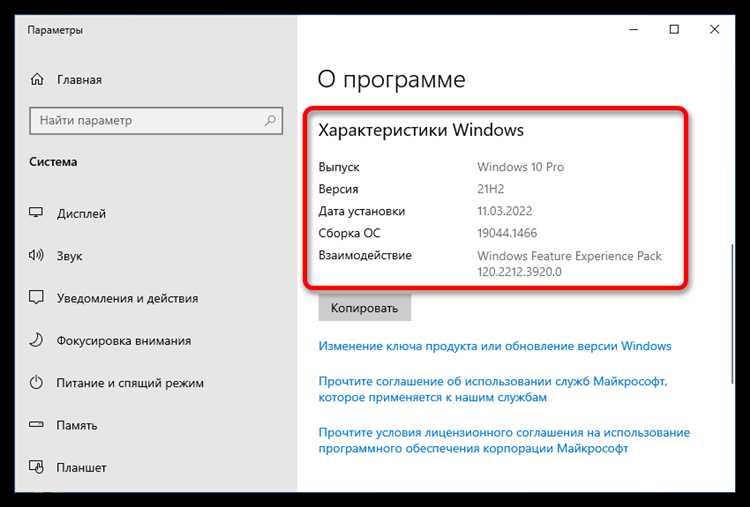Click the version value 21H2
The width and height of the screenshot is (750, 507).
[x=491, y=189]
